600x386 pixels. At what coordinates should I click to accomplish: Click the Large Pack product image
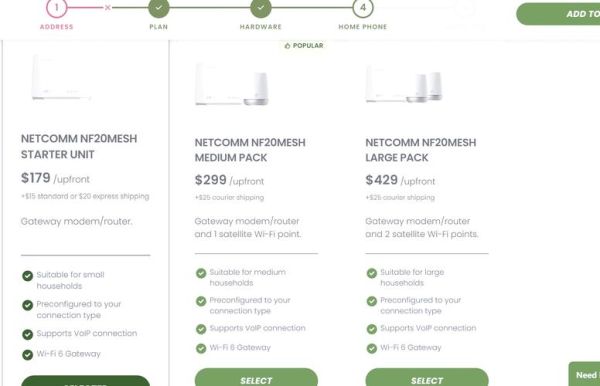[x=404, y=84]
